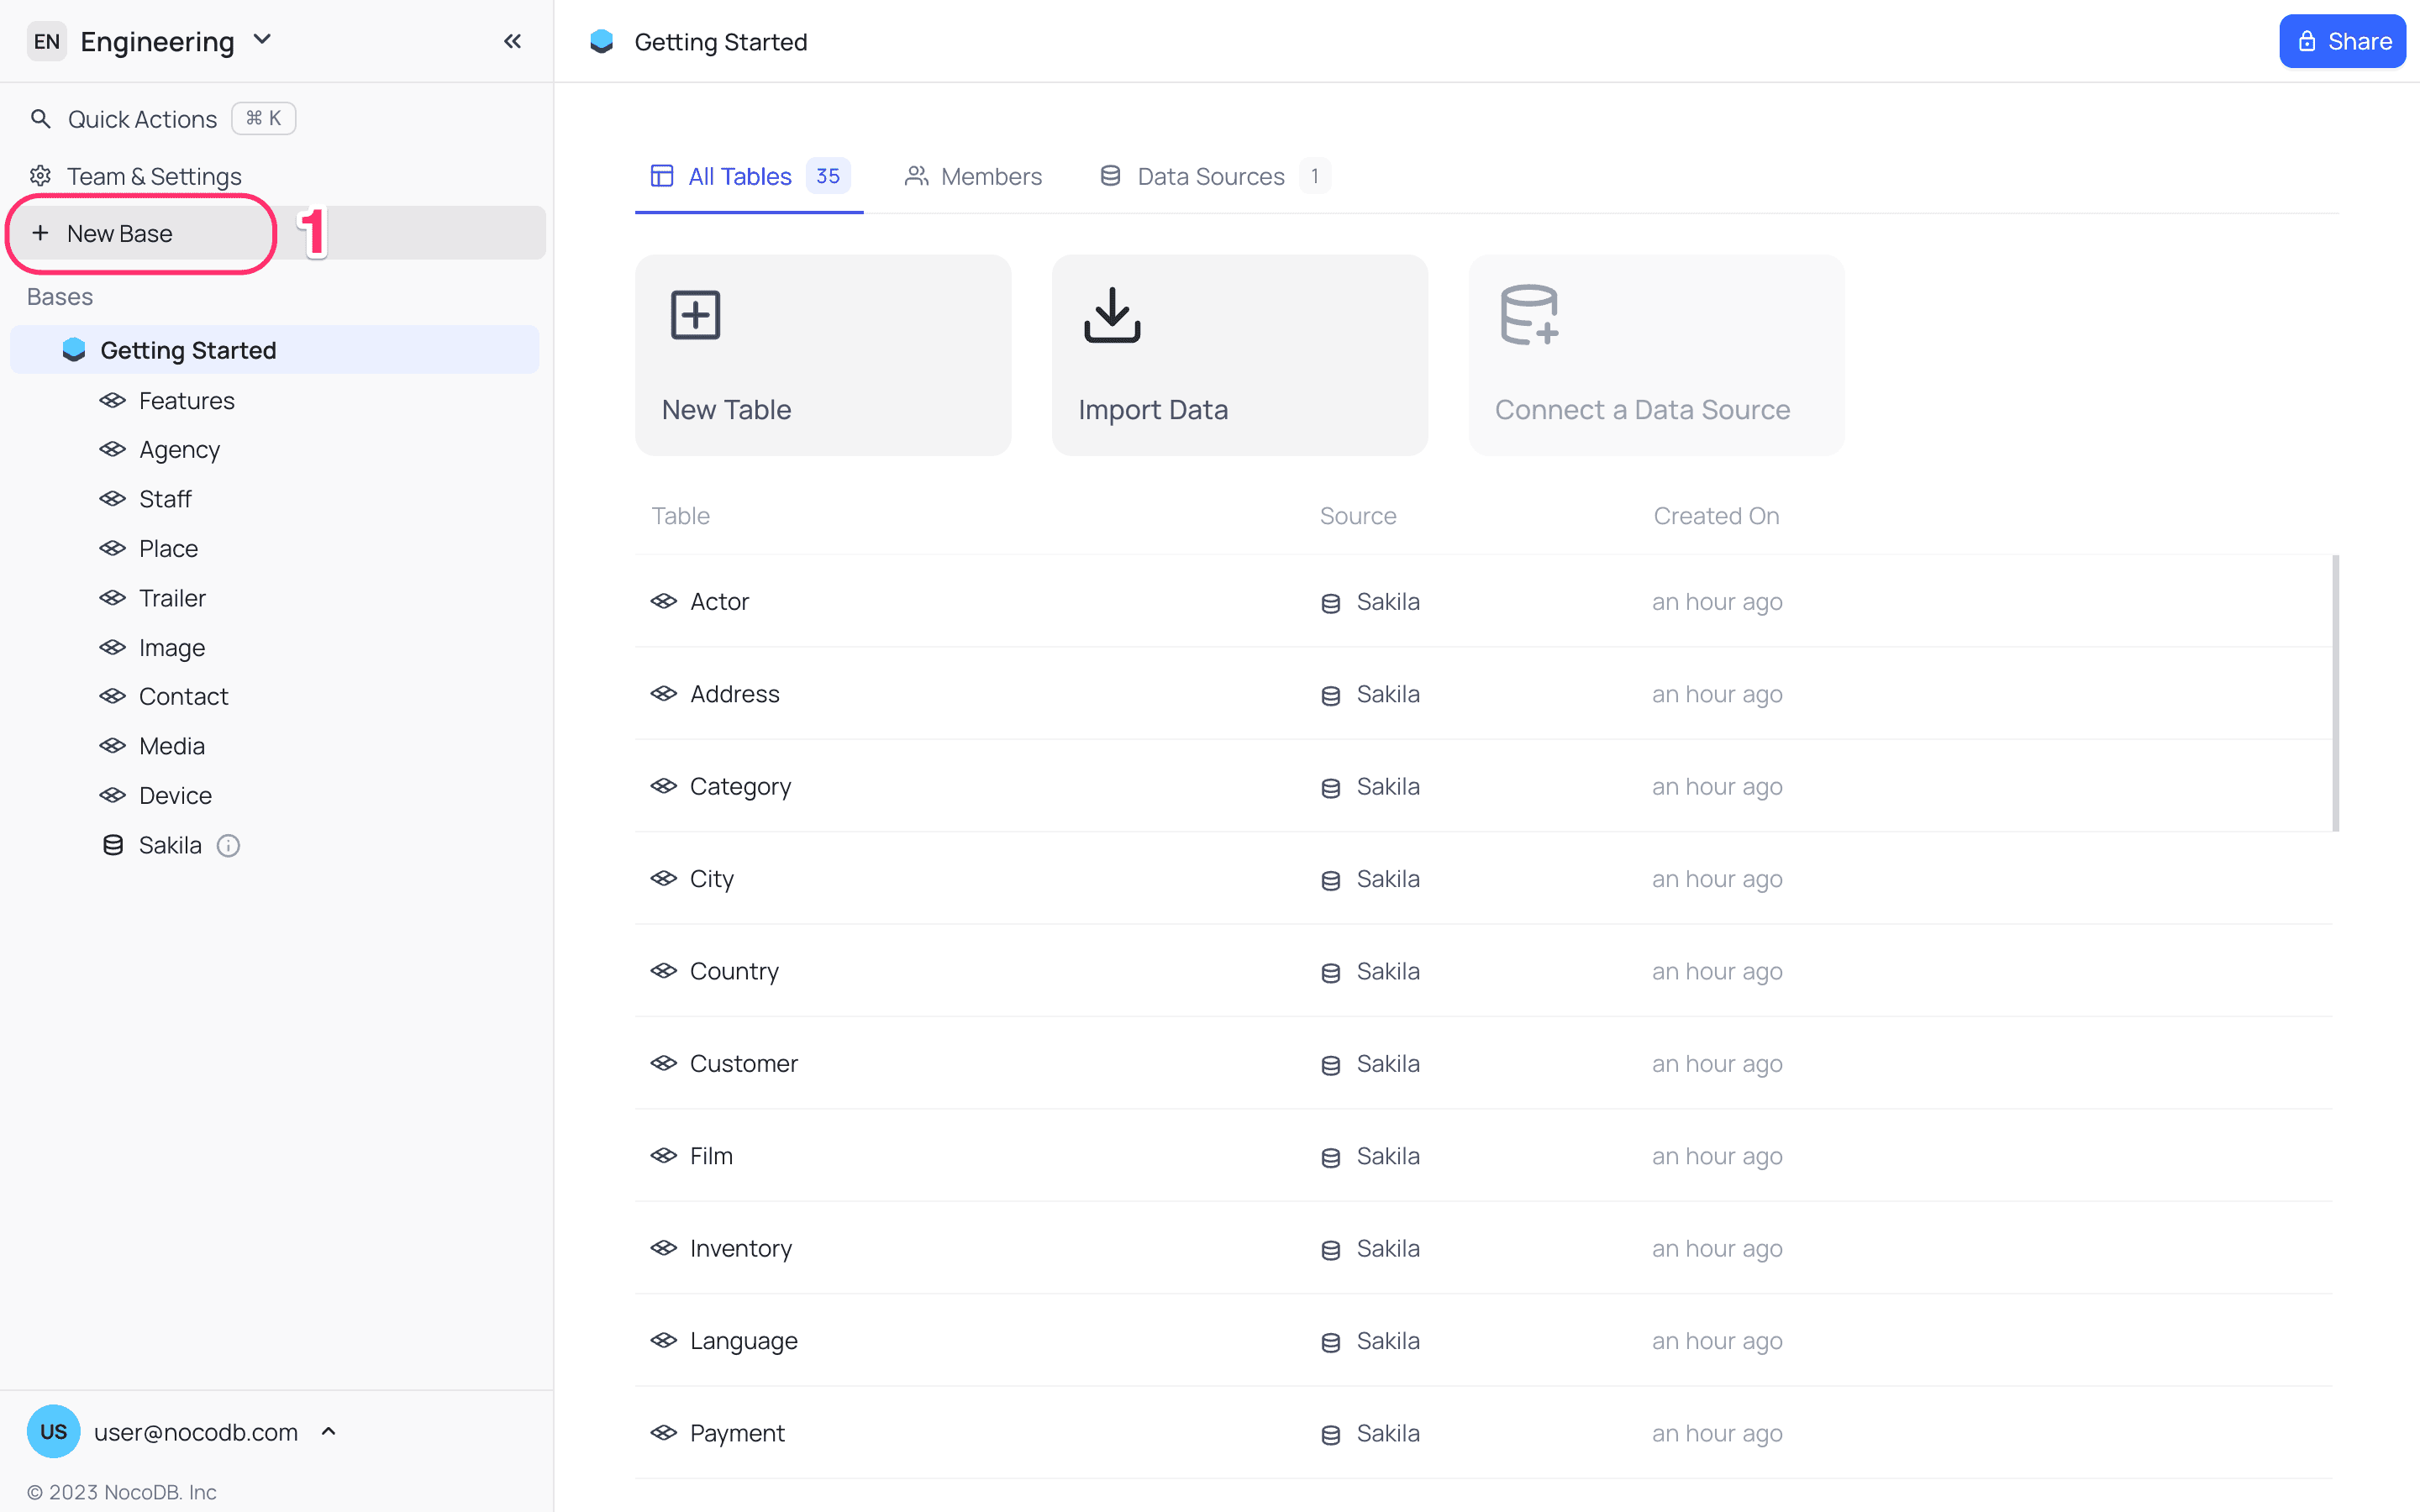2420x1512 pixels.
Task: Click the US user avatar
Action: pos(53,1432)
